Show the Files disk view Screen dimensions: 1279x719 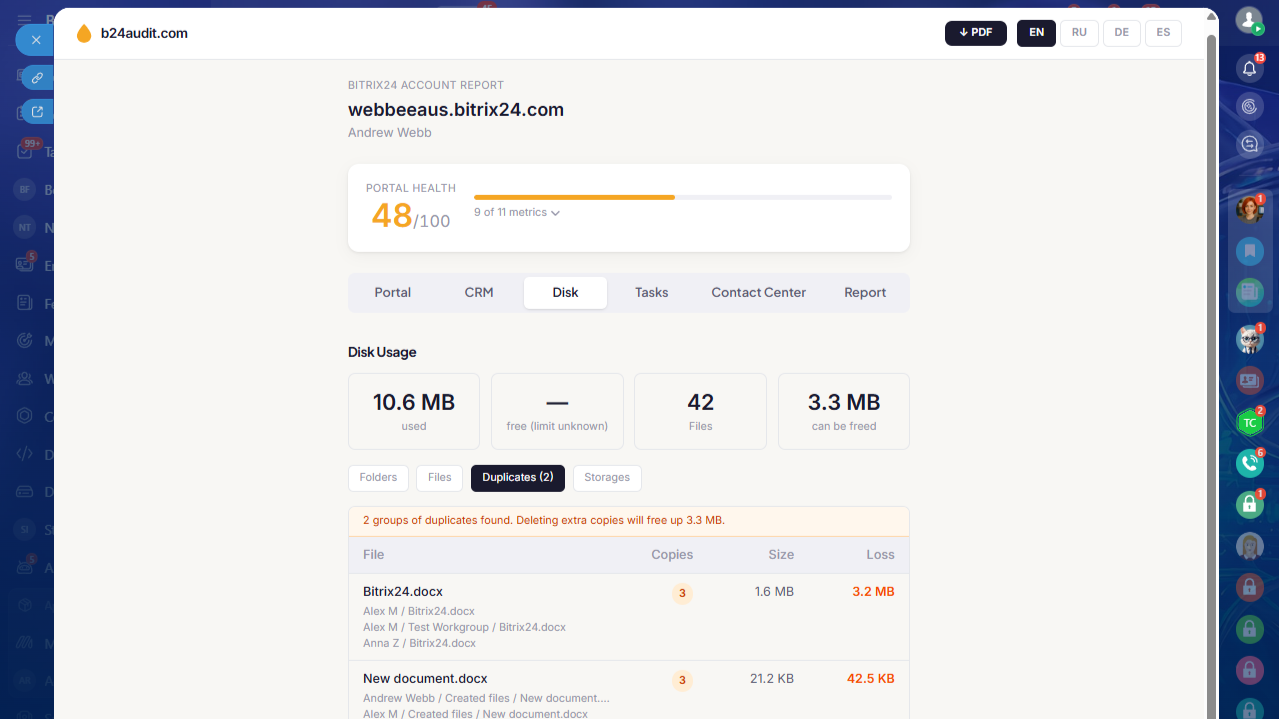click(440, 478)
